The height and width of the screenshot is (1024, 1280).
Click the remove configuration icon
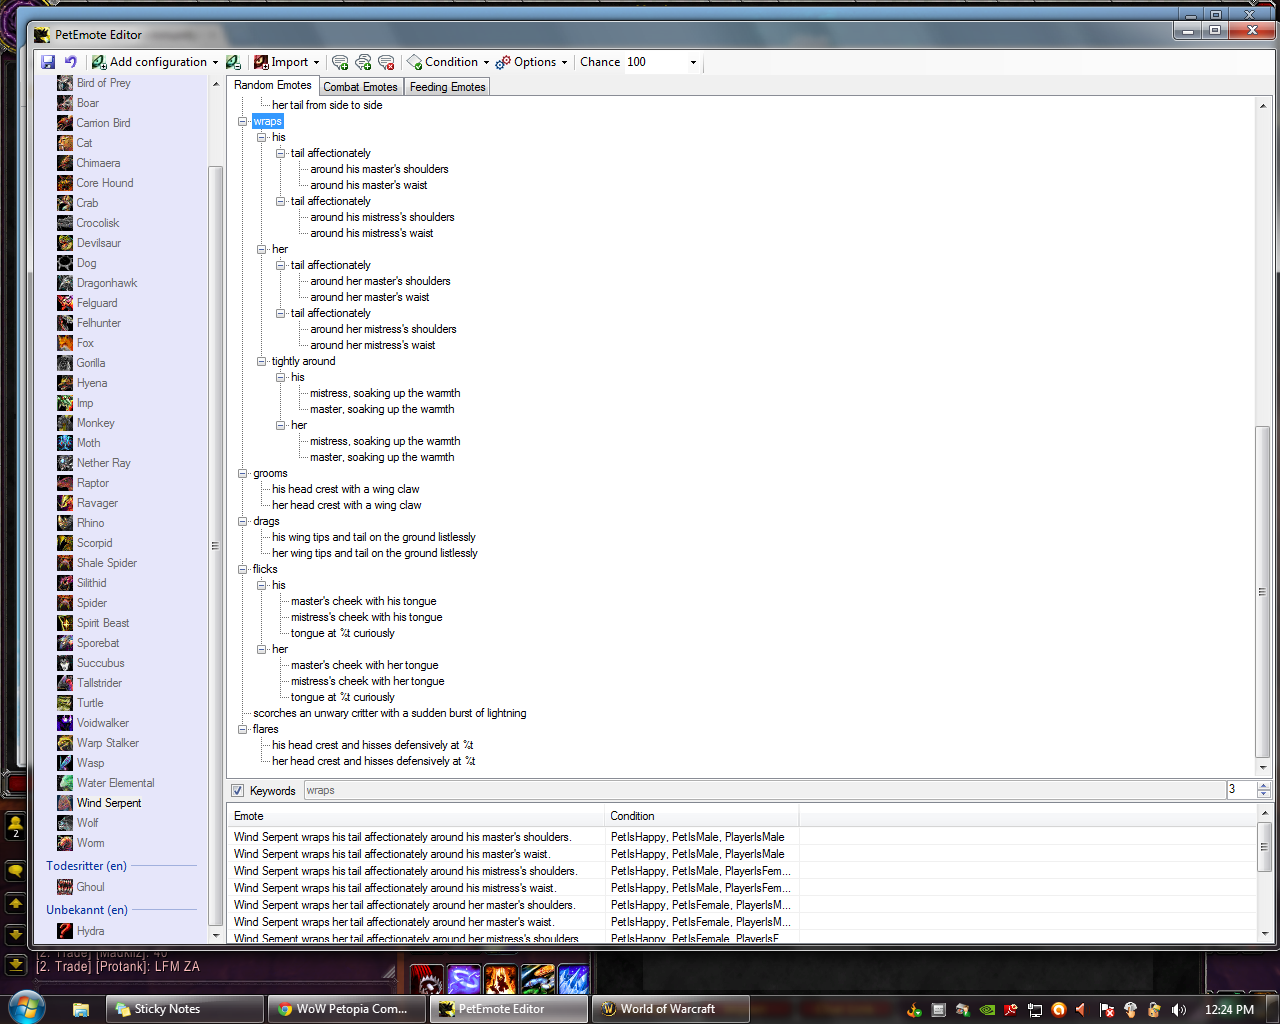tap(233, 62)
